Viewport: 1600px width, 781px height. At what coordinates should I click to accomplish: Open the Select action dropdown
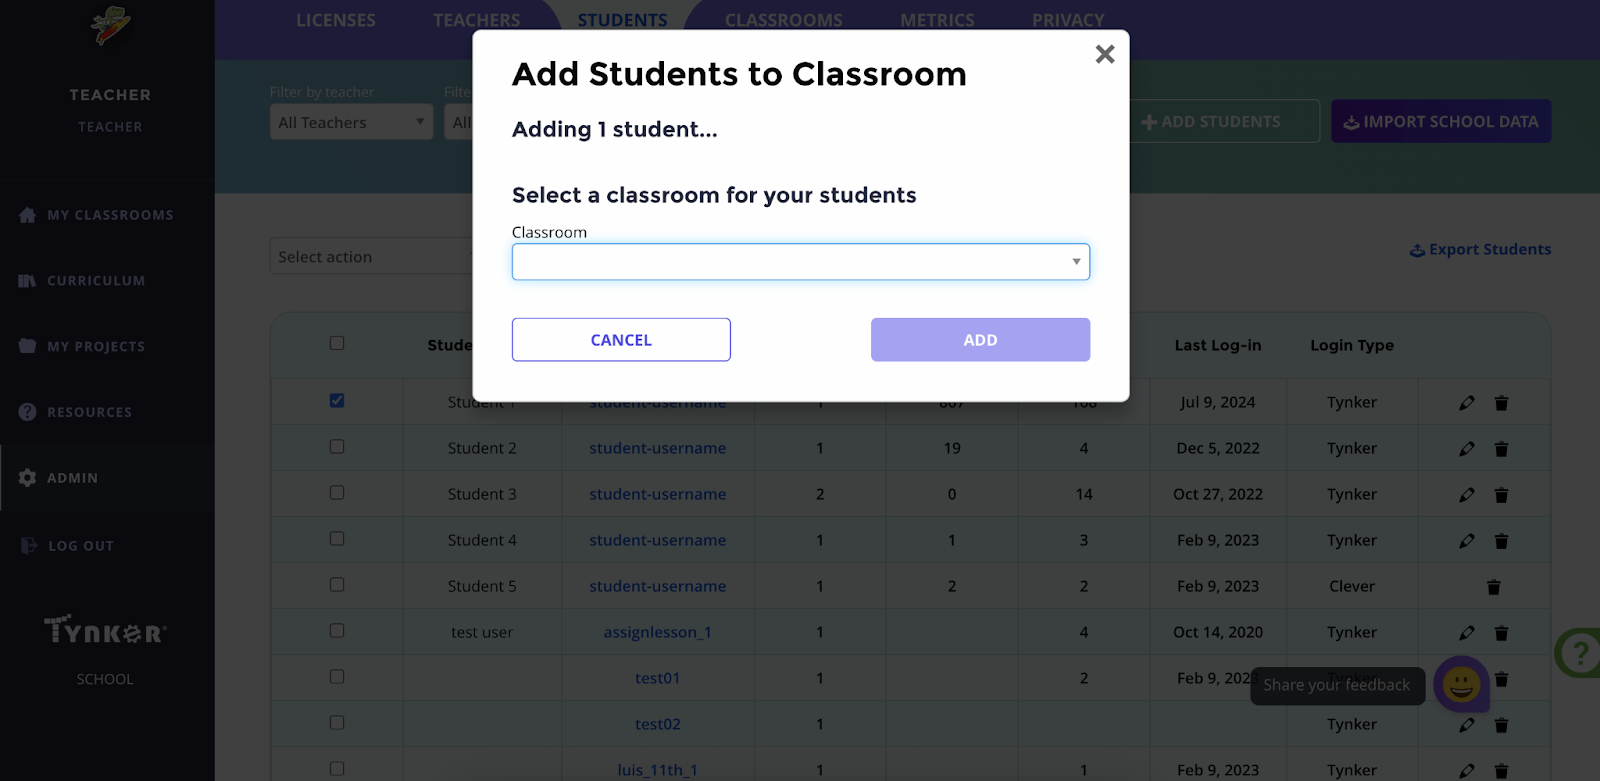(x=372, y=257)
